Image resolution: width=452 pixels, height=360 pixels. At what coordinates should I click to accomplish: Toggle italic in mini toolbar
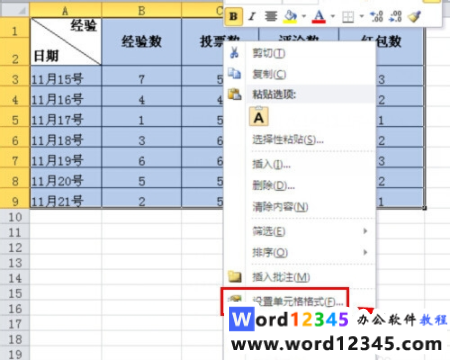(252, 16)
